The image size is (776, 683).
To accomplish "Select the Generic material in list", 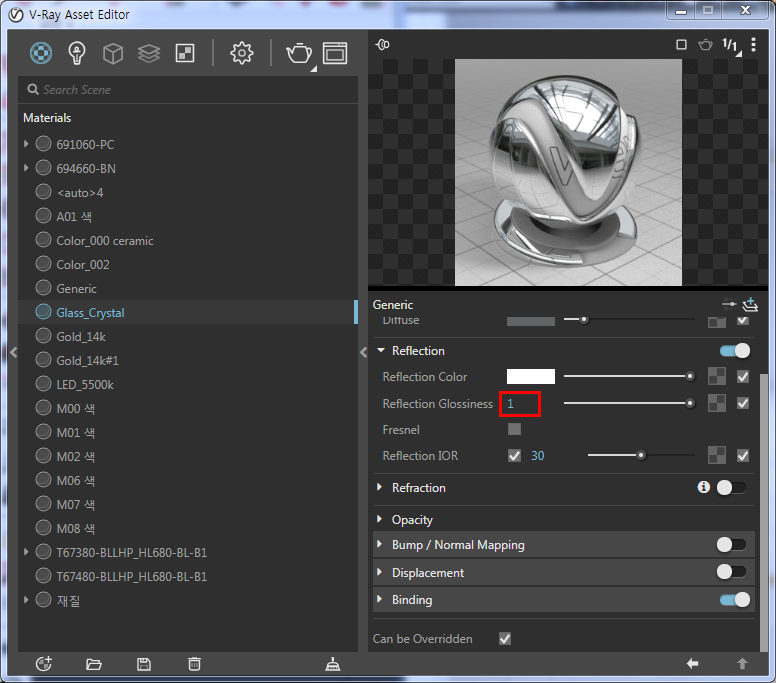I will pos(188,289).
